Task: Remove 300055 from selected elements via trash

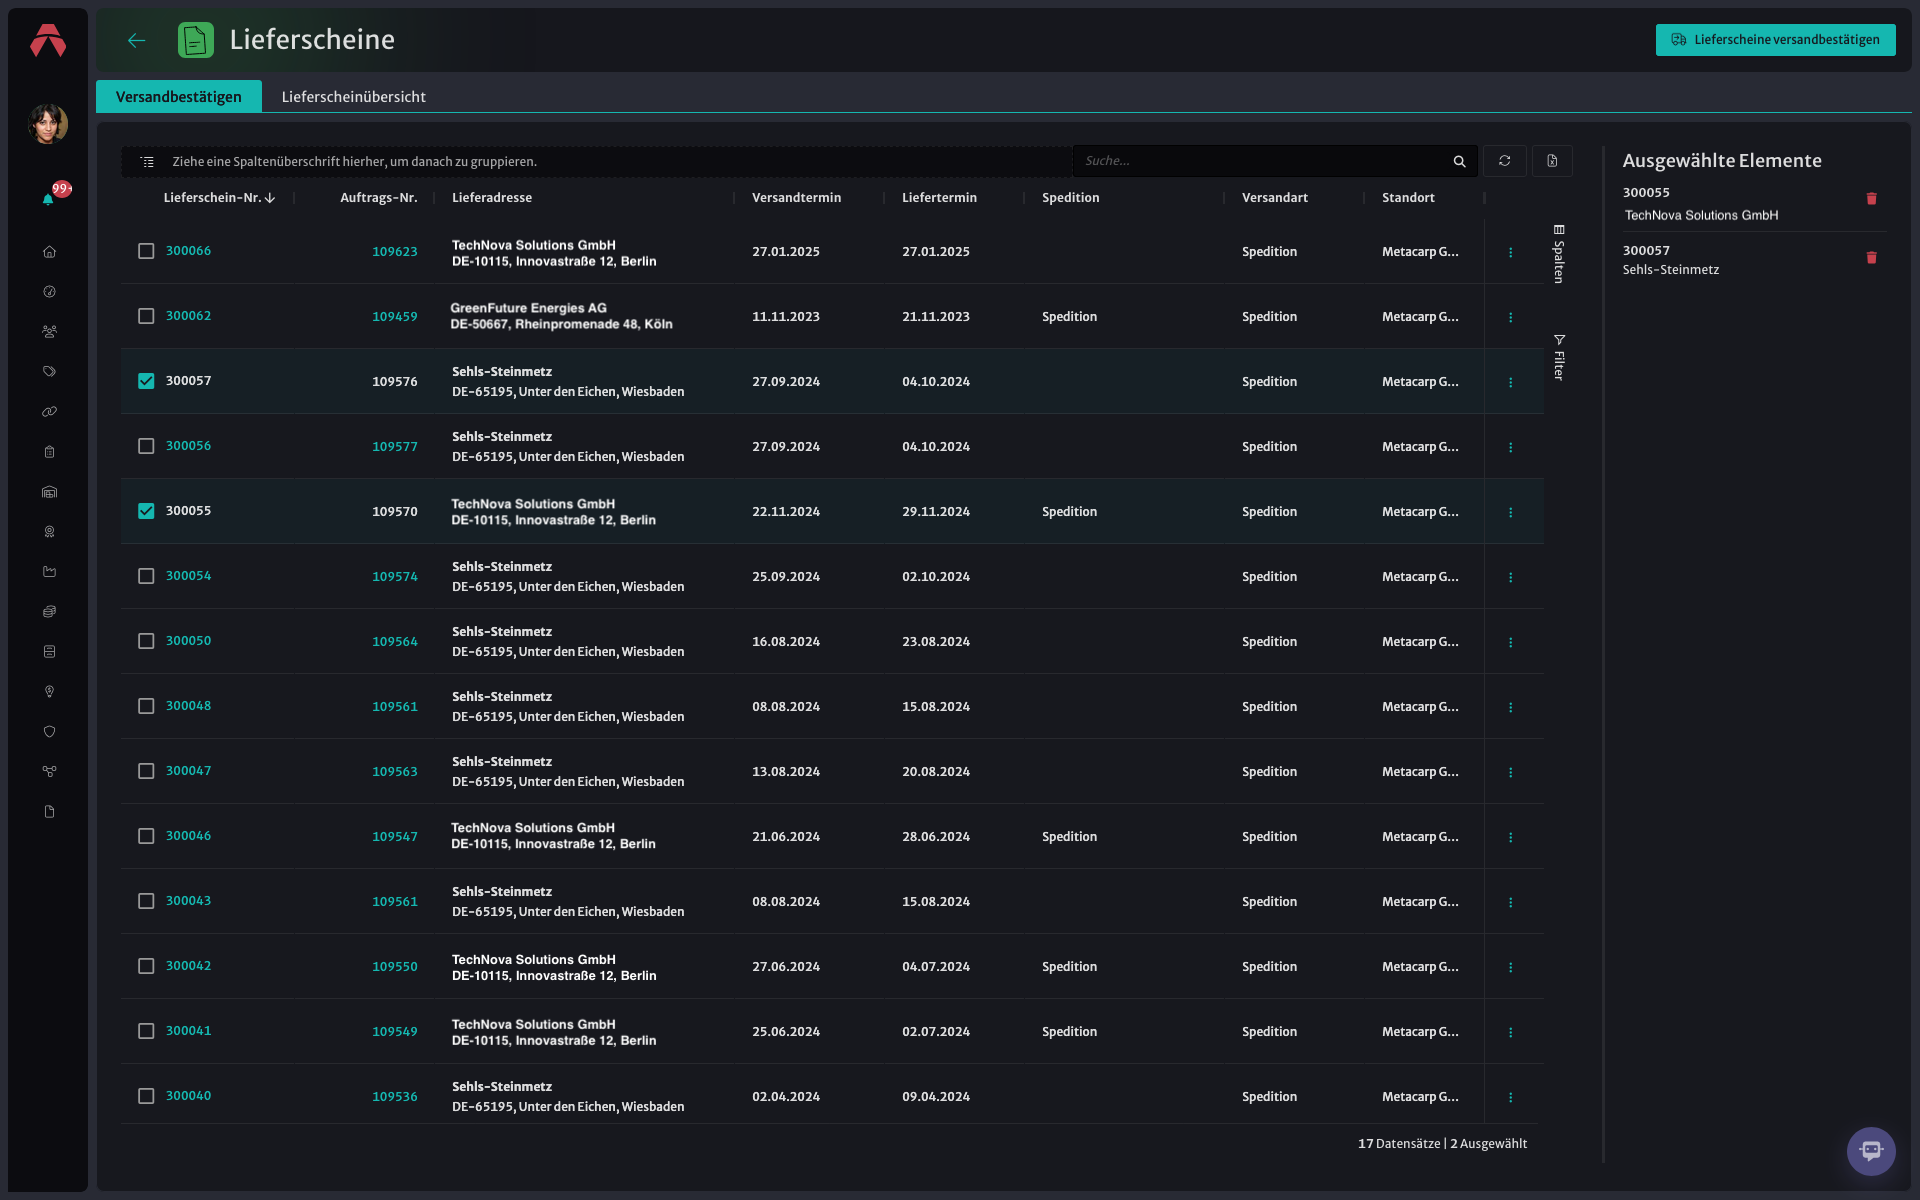Action: click(x=1871, y=199)
